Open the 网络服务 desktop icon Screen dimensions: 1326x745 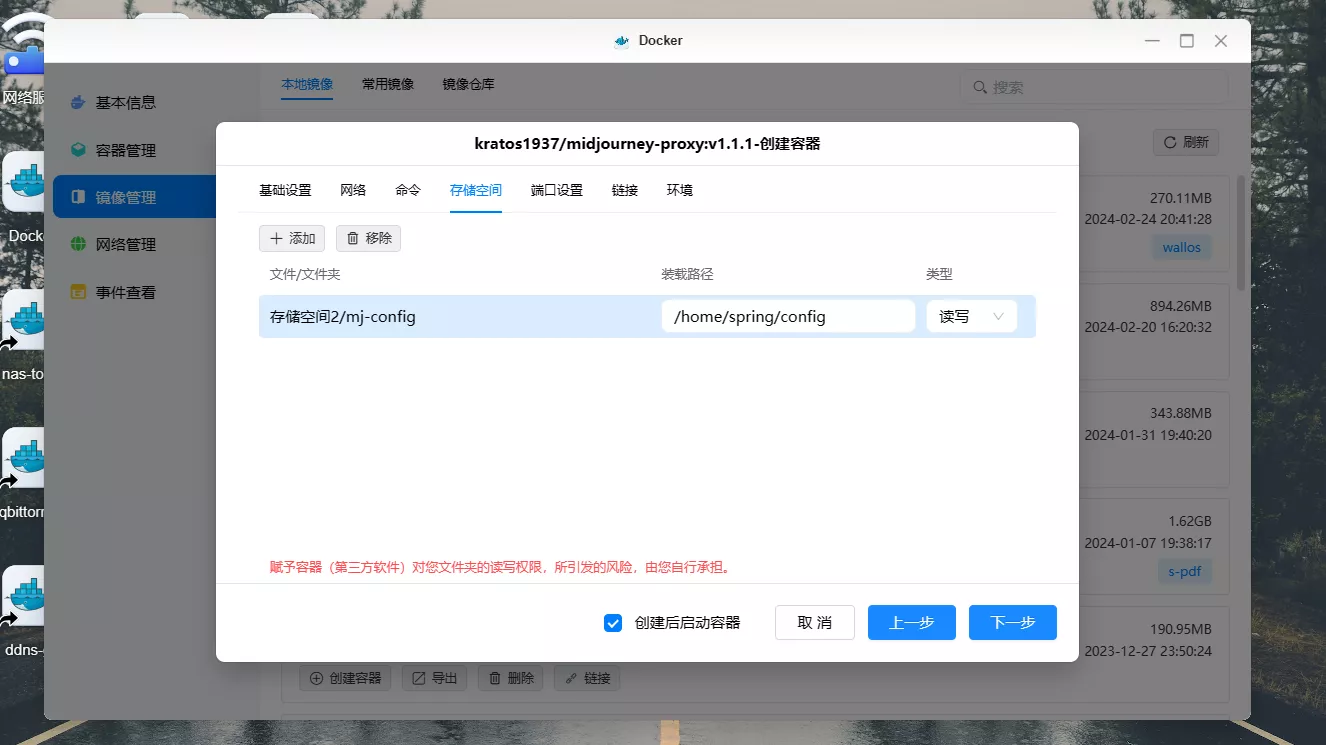(24, 60)
